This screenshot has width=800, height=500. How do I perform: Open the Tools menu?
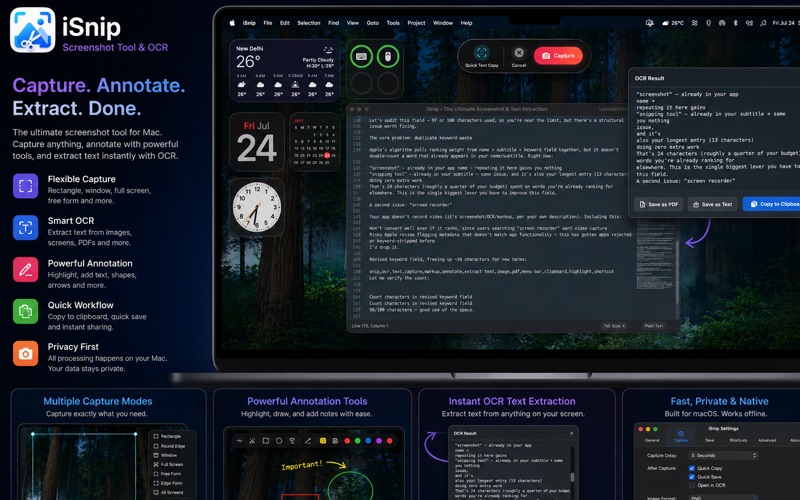pyautogui.click(x=393, y=23)
